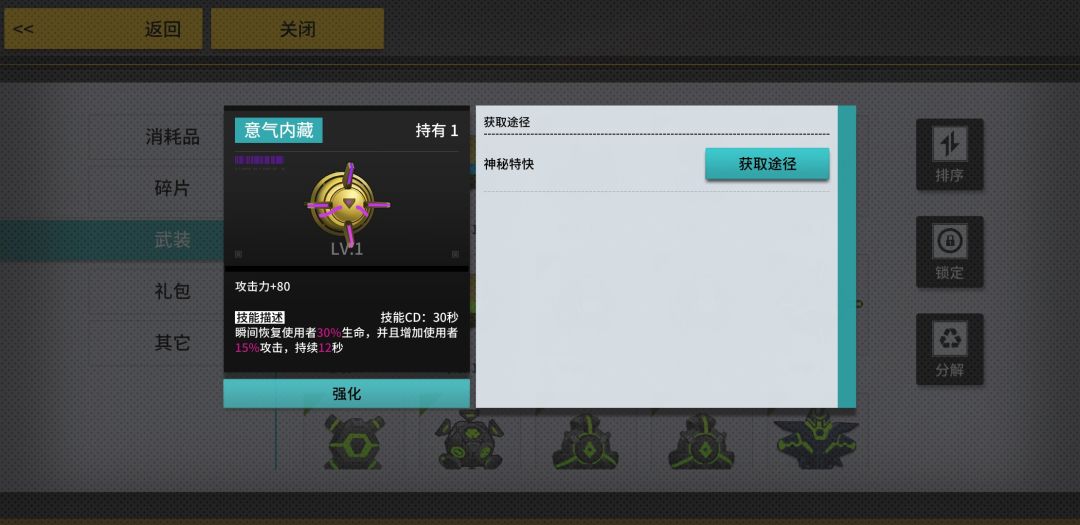Switch to the 武装 category tab
Image resolution: width=1080 pixels, height=525 pixels.
172,240
